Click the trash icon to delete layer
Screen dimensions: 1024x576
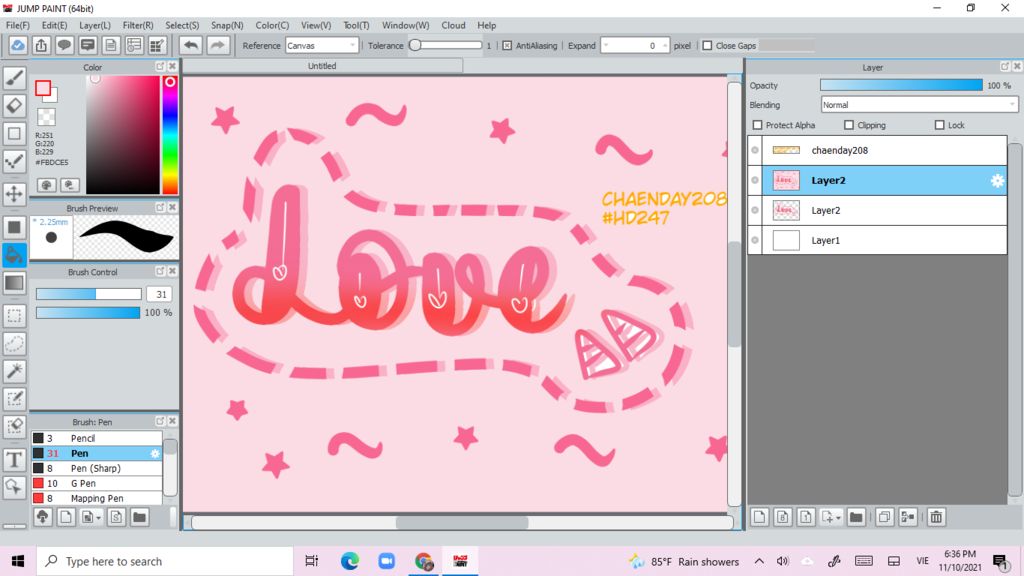point(936,517)
